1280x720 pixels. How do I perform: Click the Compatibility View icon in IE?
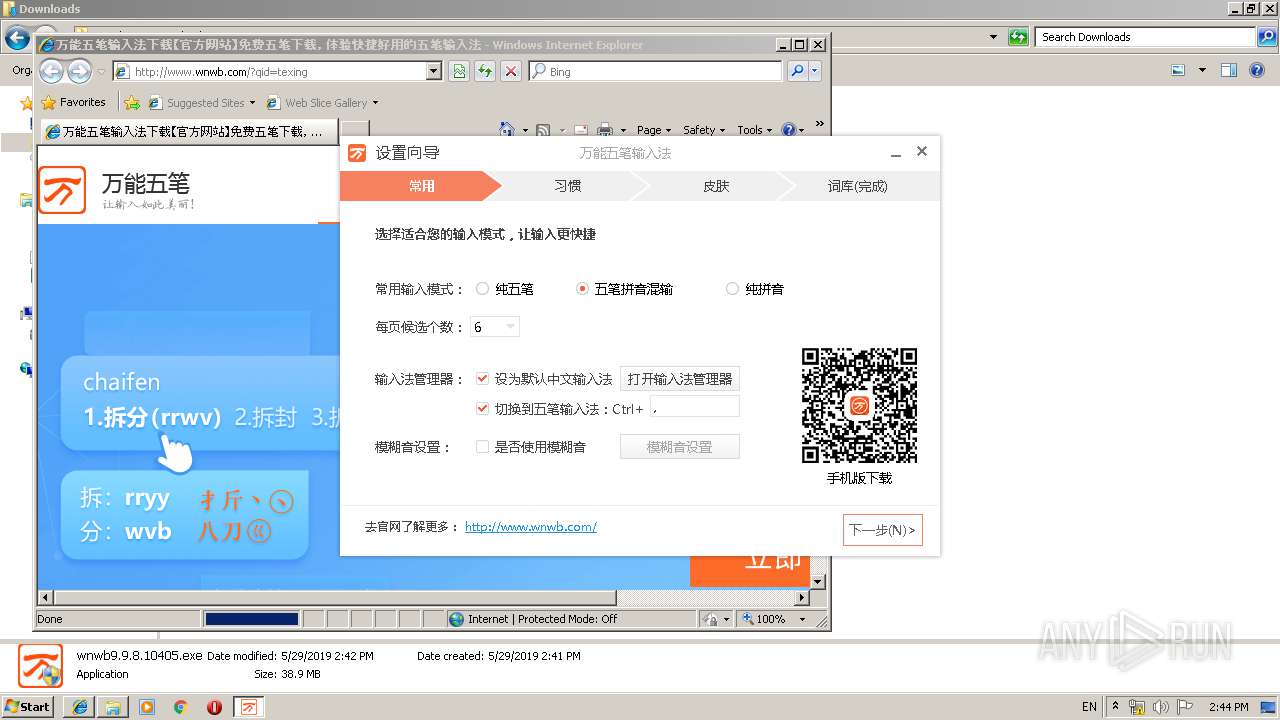(459, 71)
